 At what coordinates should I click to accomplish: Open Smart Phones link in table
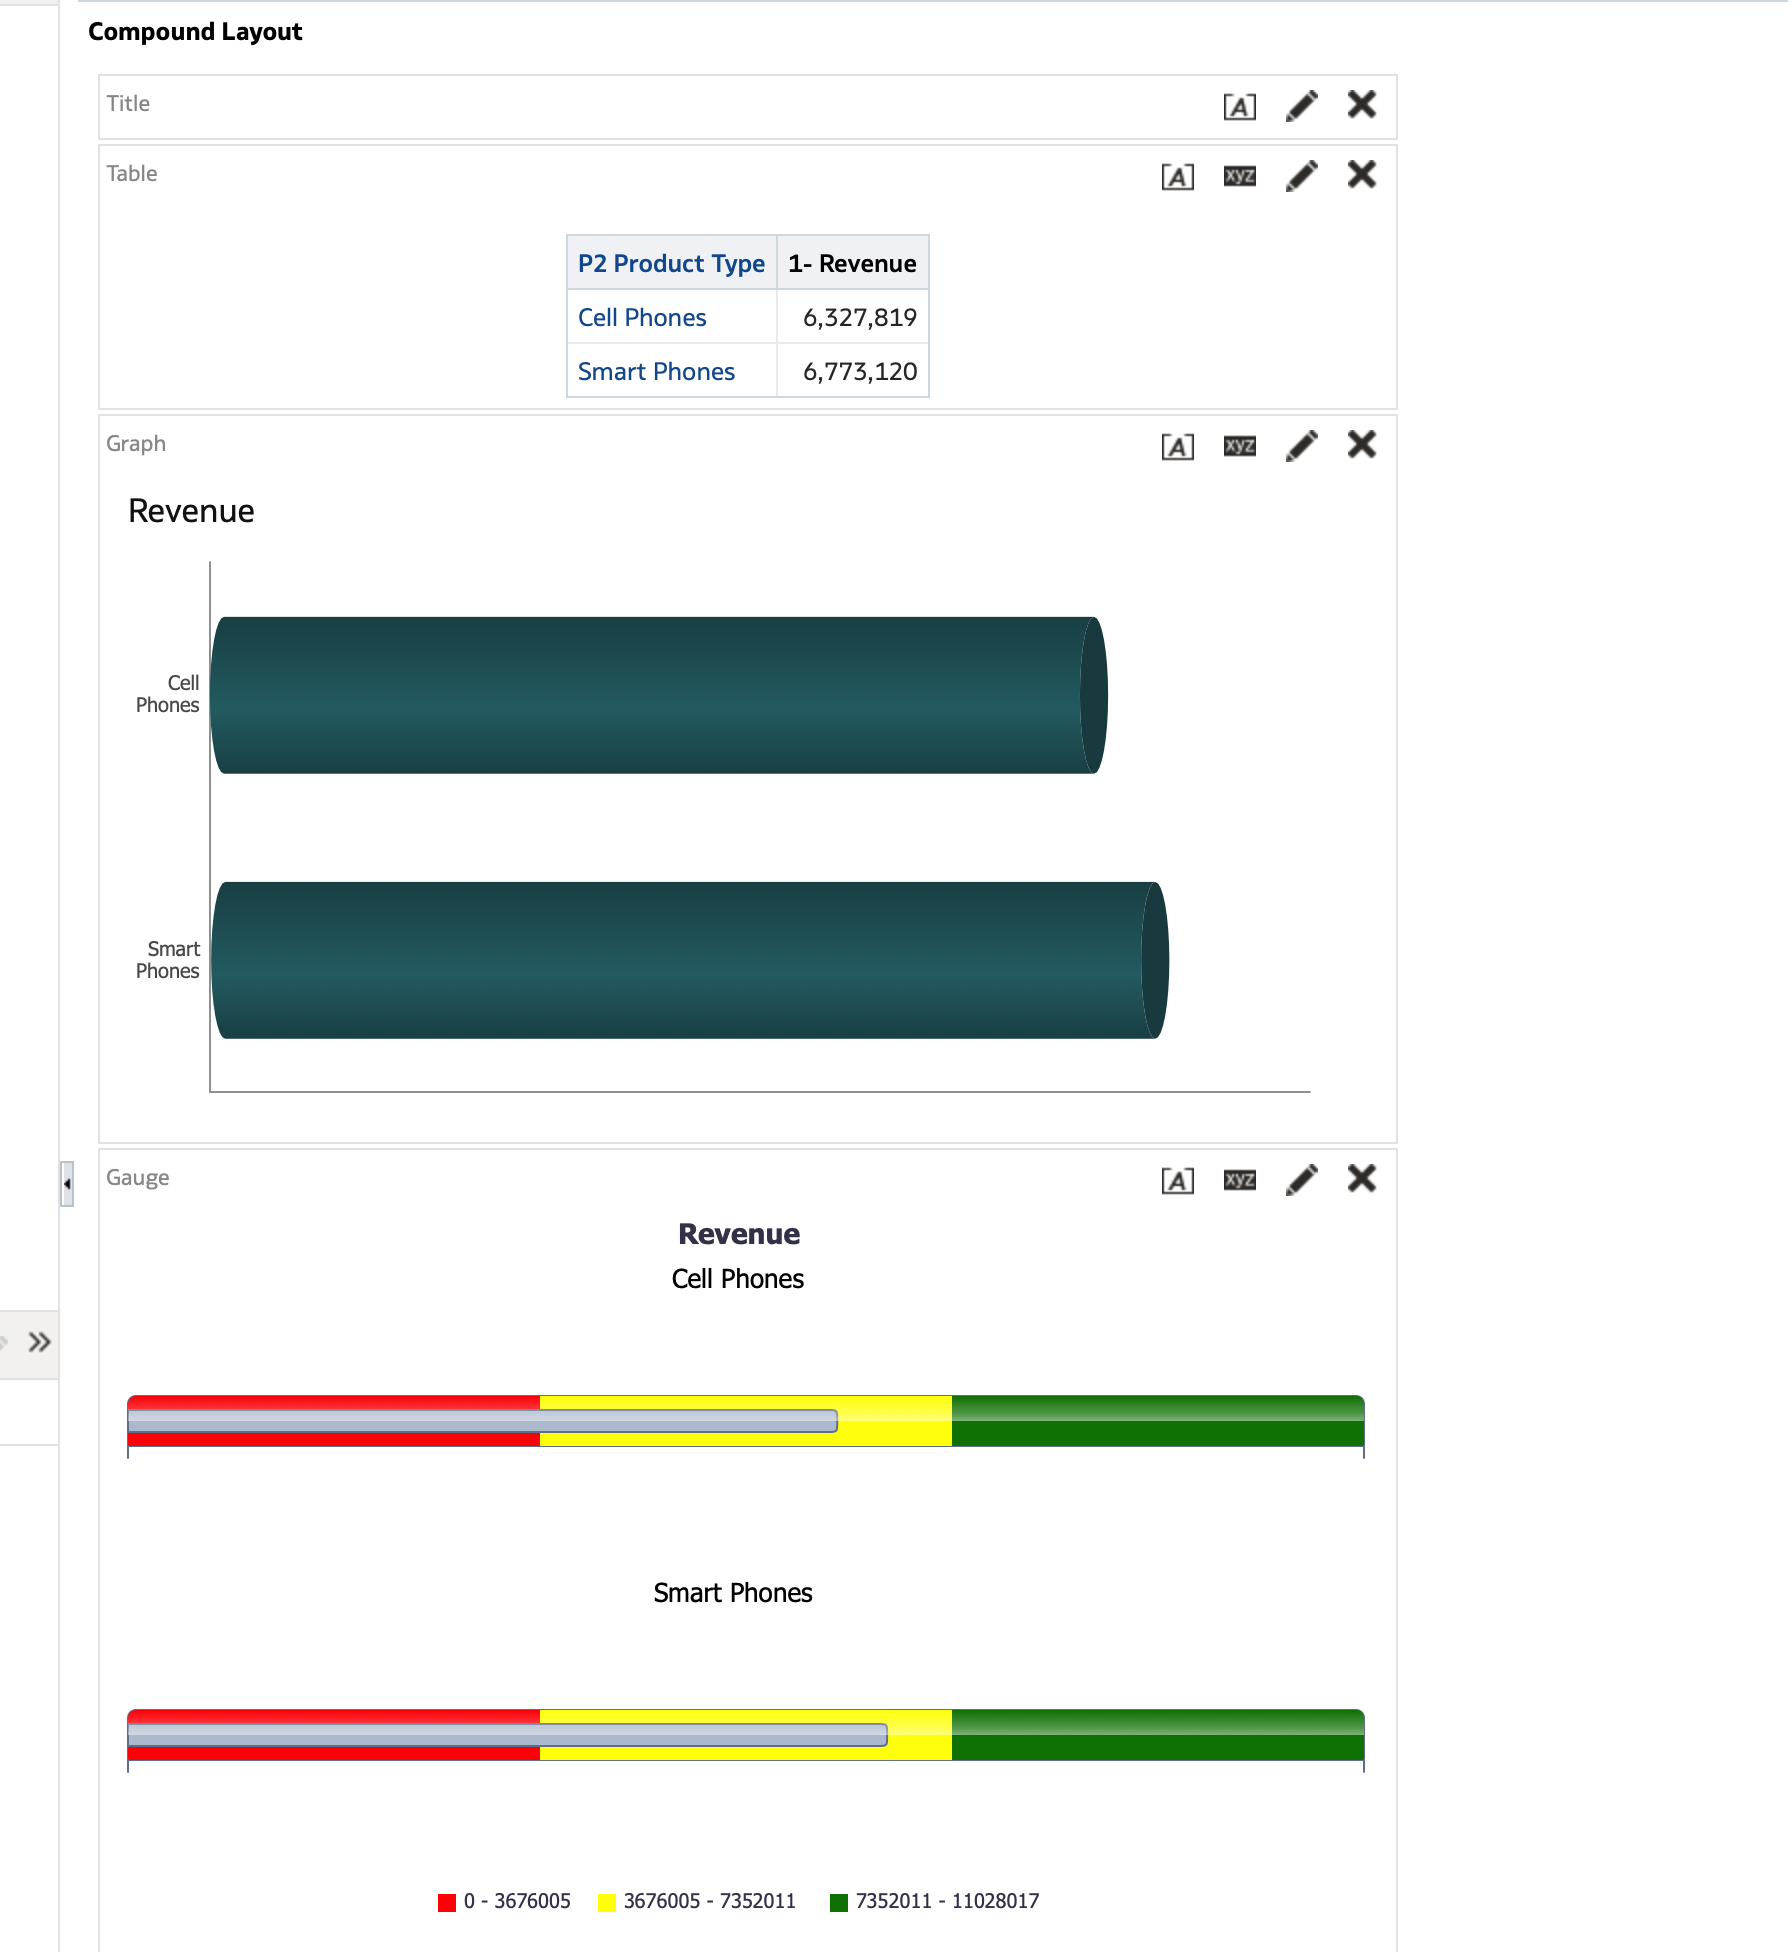[656, 371]
